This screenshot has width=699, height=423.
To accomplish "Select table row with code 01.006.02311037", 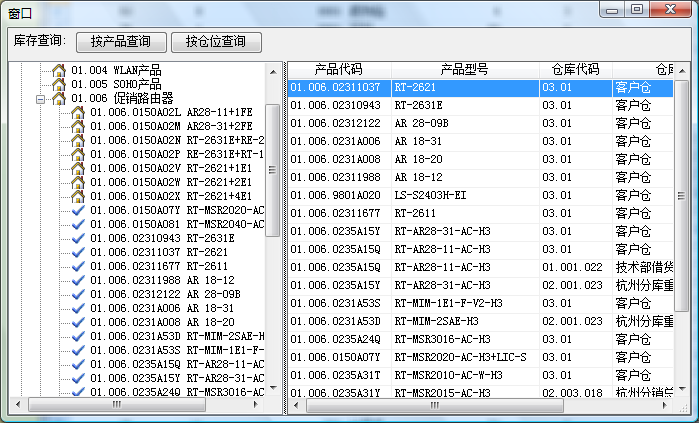I will (481, 87).
